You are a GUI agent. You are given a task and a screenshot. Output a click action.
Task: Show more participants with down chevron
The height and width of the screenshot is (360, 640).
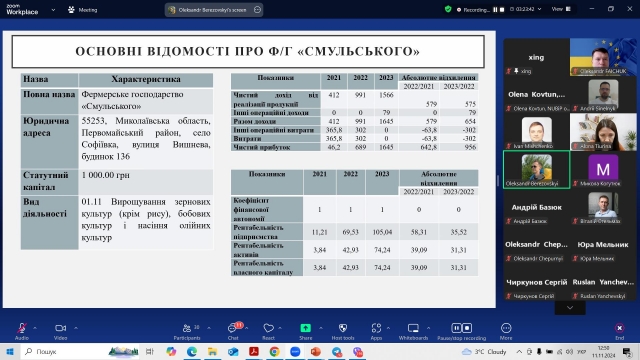point(570,308)
